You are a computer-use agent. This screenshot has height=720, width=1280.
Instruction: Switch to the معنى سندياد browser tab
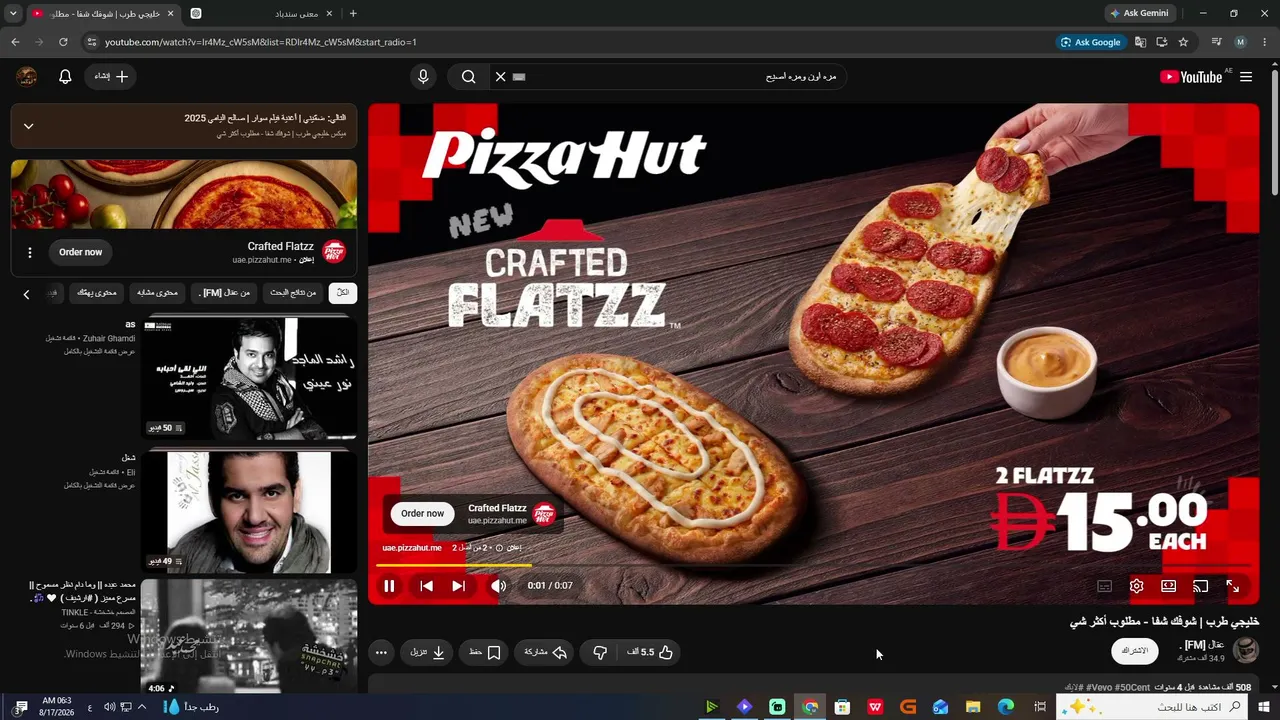point(263,13)
